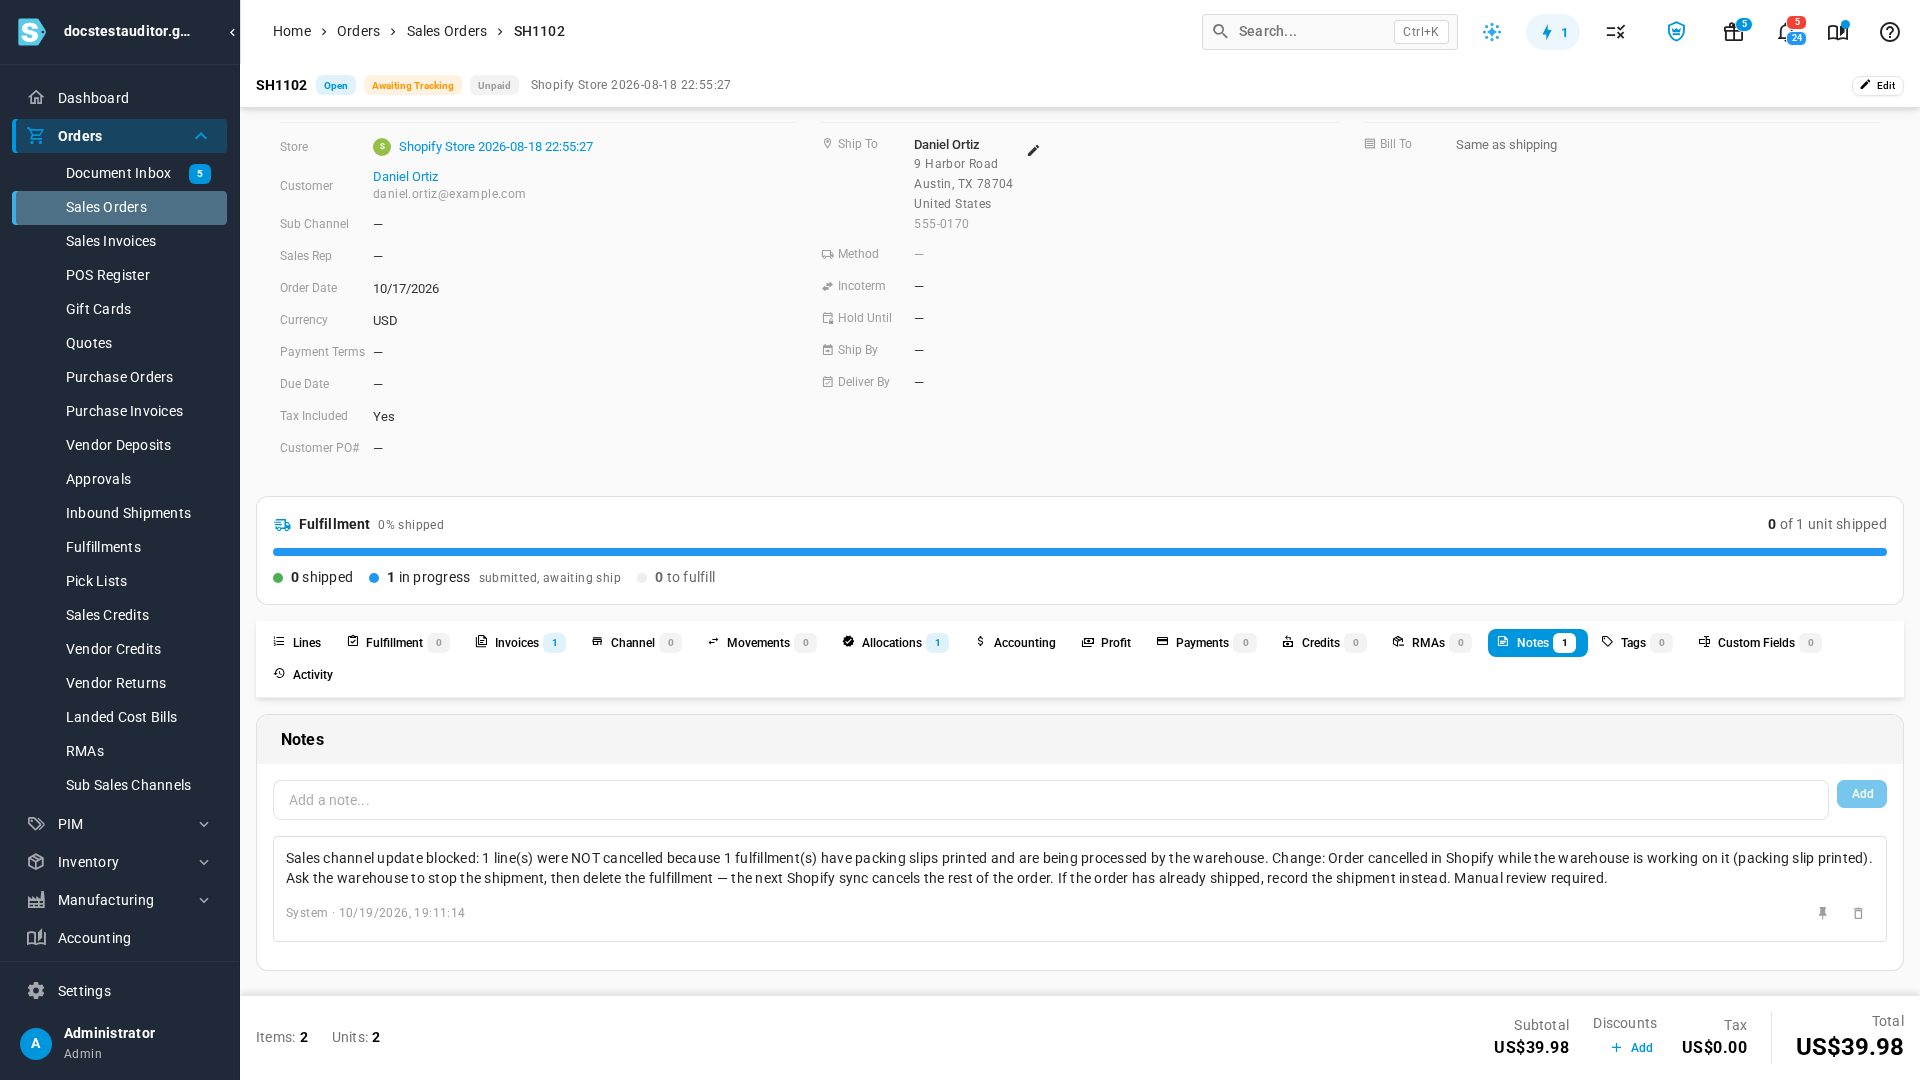Viewport: 1920px width, 1080px height.
Task: Click the app logo in the sidebar
Action: (x=31, y=31)
